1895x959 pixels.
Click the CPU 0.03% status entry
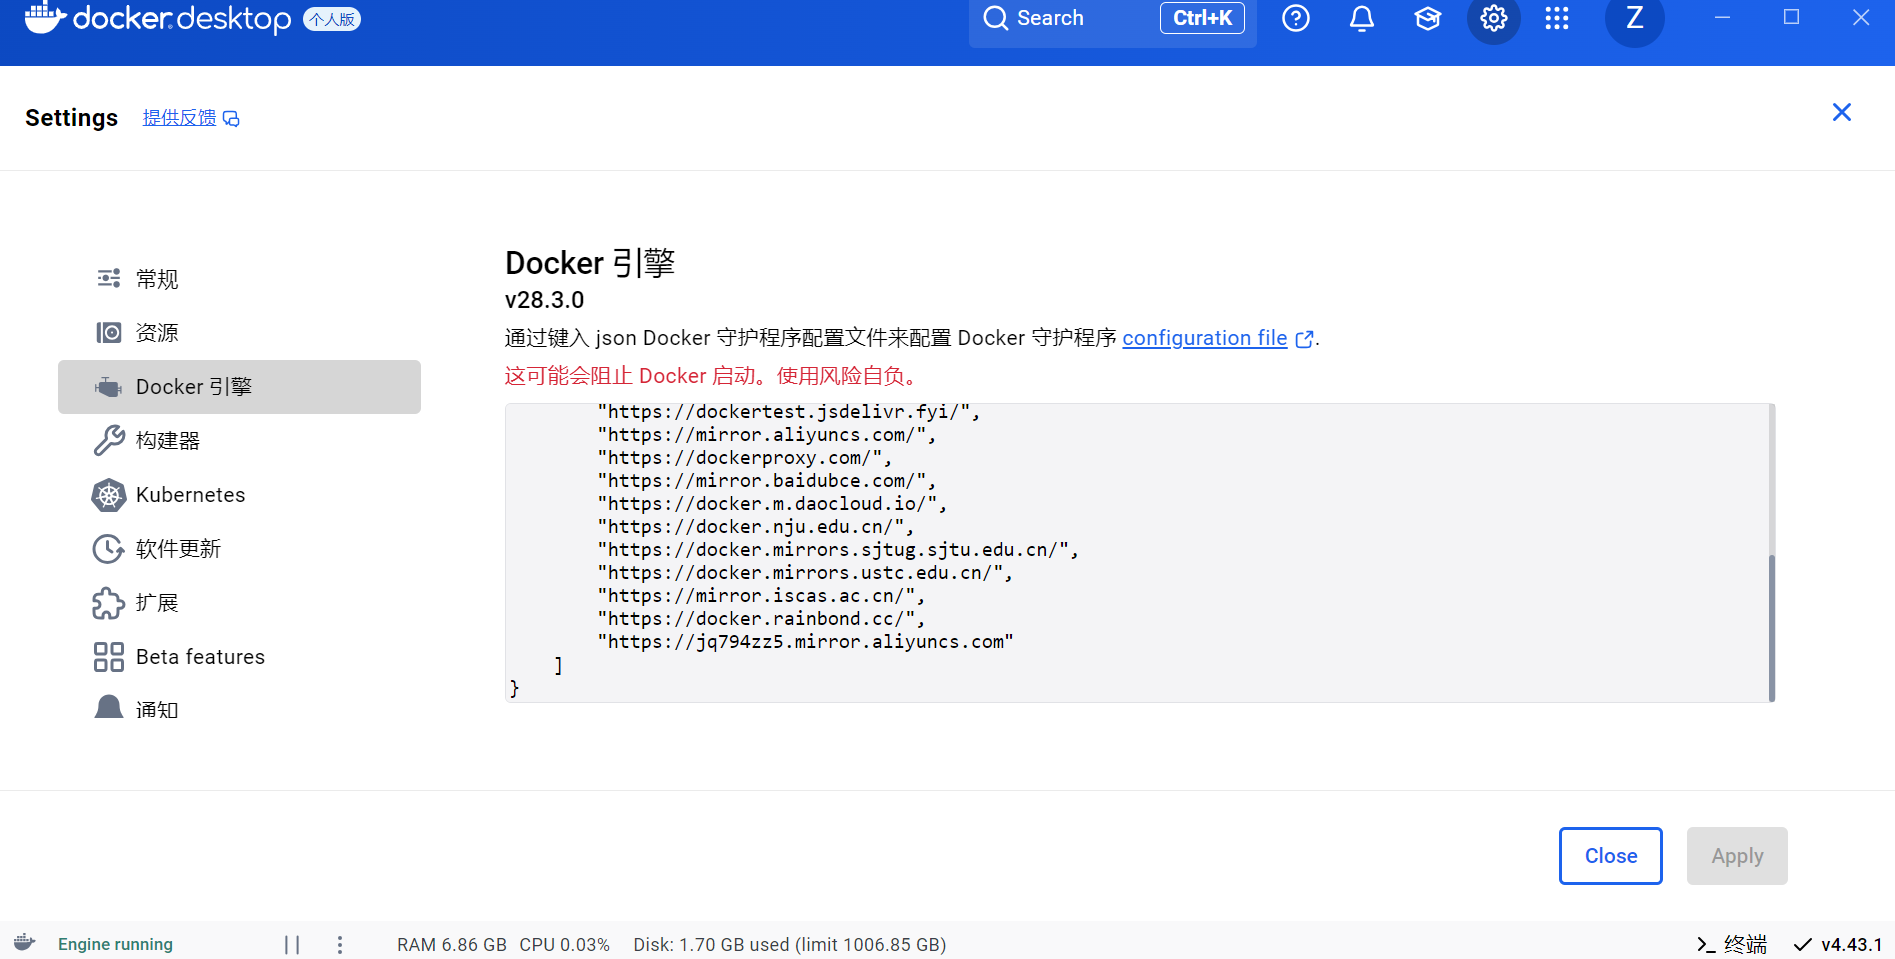coord(564,944)
